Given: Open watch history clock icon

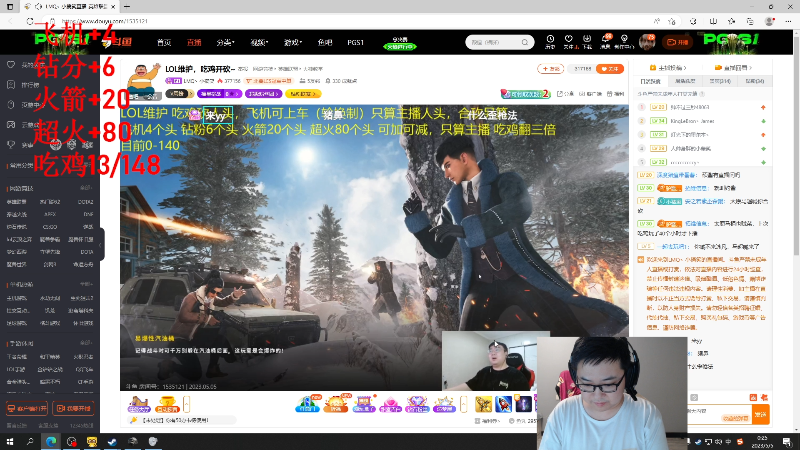Looking at the screenshot, I should pos(550,42).
